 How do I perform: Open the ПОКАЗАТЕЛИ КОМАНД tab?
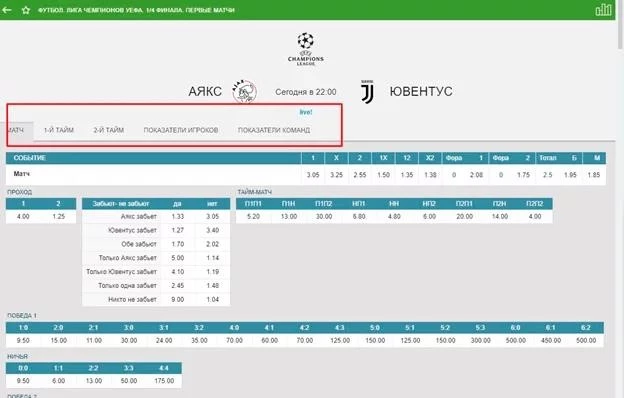click(x=274, y=130)
